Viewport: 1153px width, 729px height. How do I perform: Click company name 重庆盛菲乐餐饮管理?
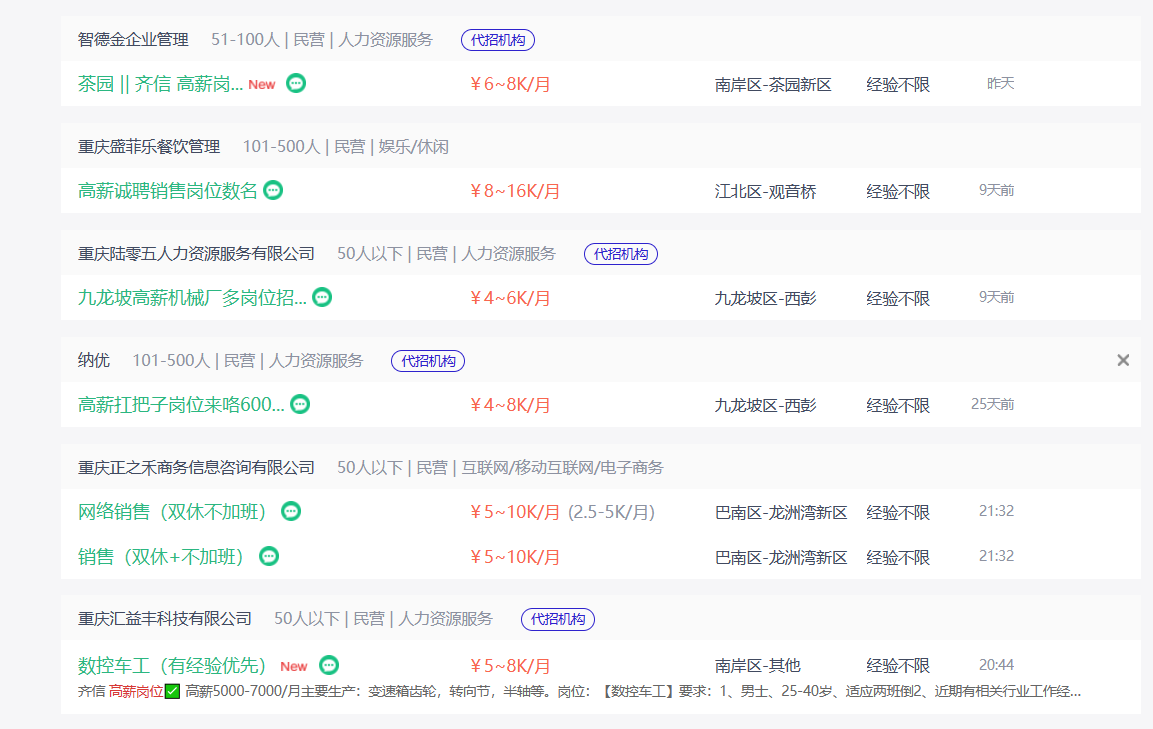click(149, 147)
